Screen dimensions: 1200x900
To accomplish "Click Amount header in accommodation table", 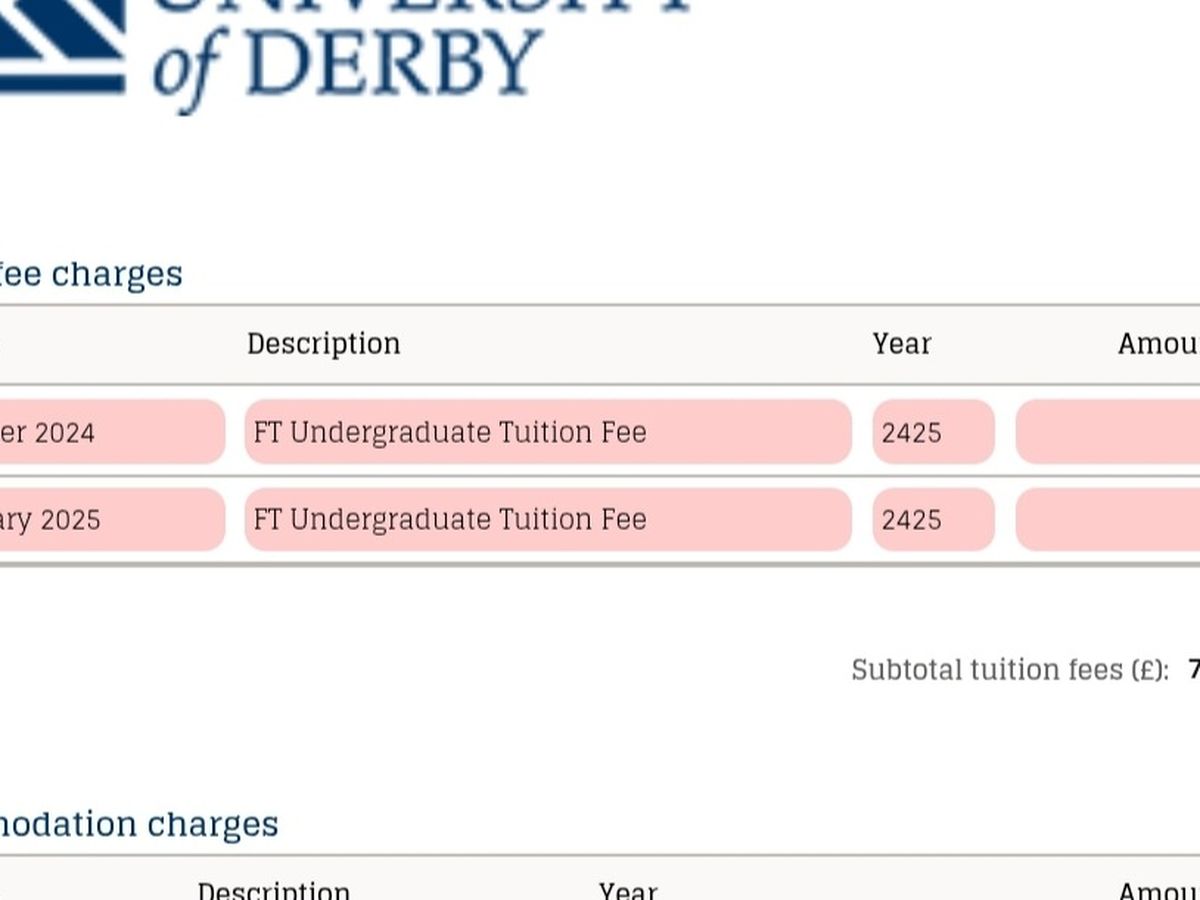I will (x=1158, y=890).
